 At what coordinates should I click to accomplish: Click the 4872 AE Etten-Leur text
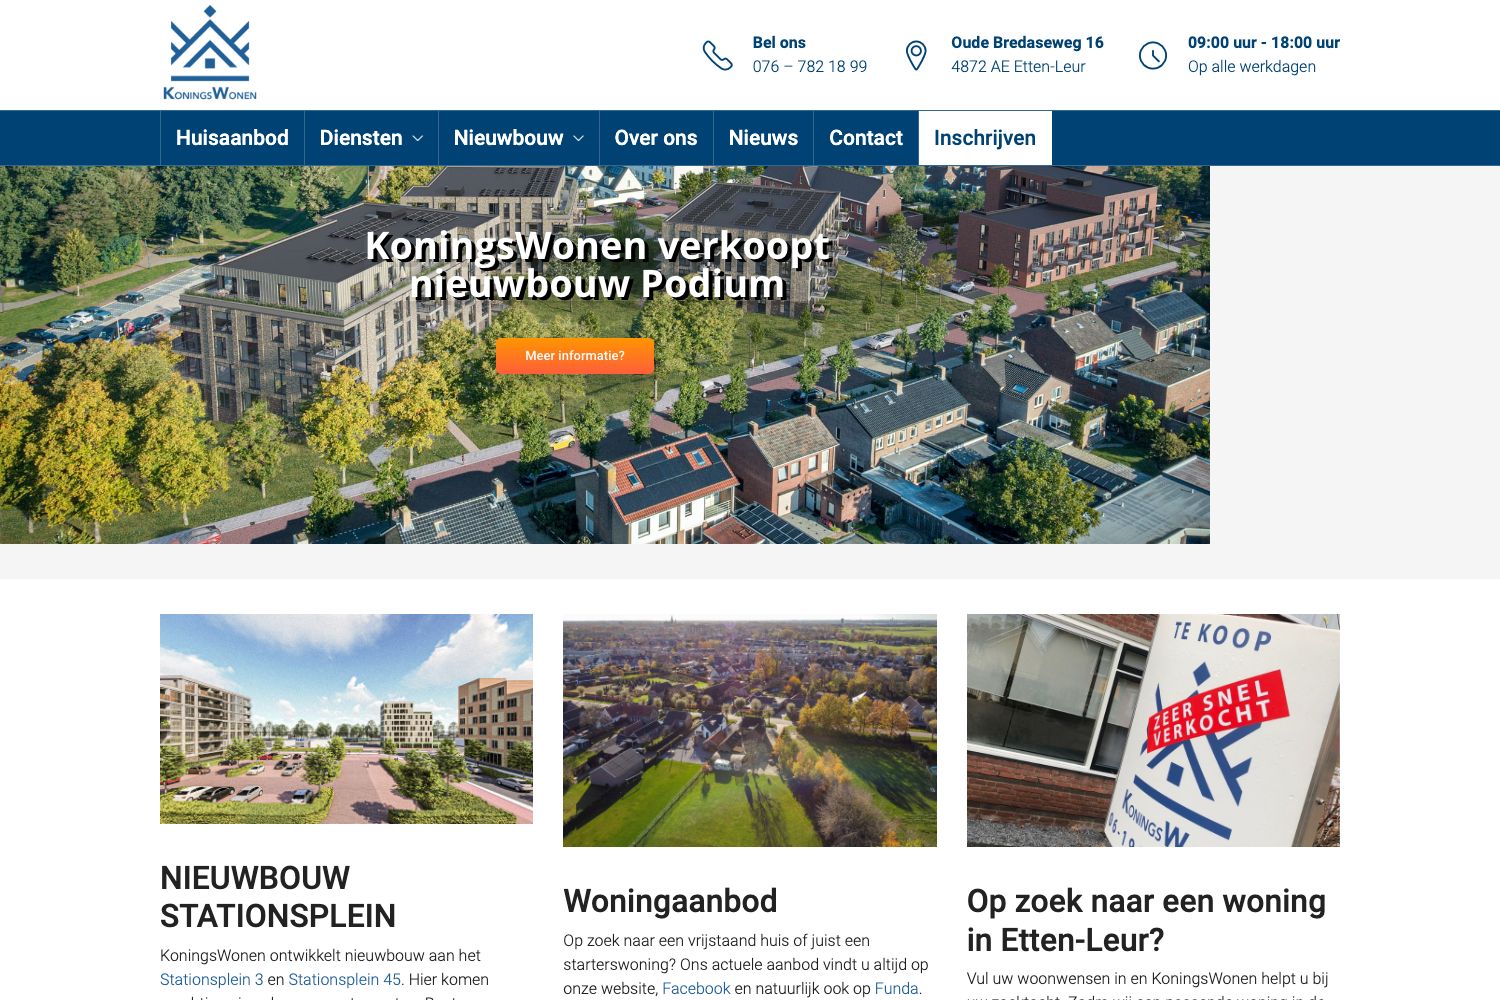pos(1018,66)
